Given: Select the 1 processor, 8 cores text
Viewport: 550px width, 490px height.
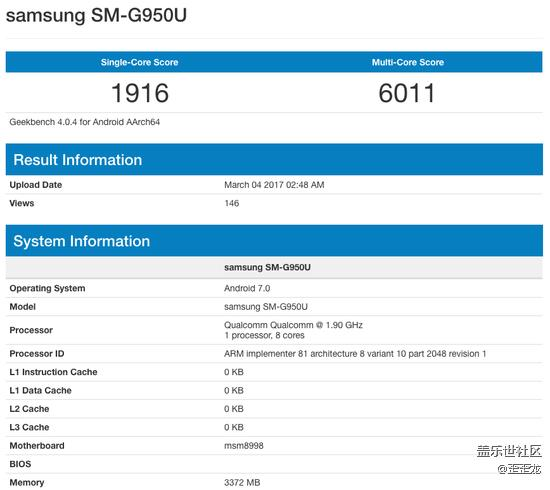Looking at the screenshot, I should [264, 336].
